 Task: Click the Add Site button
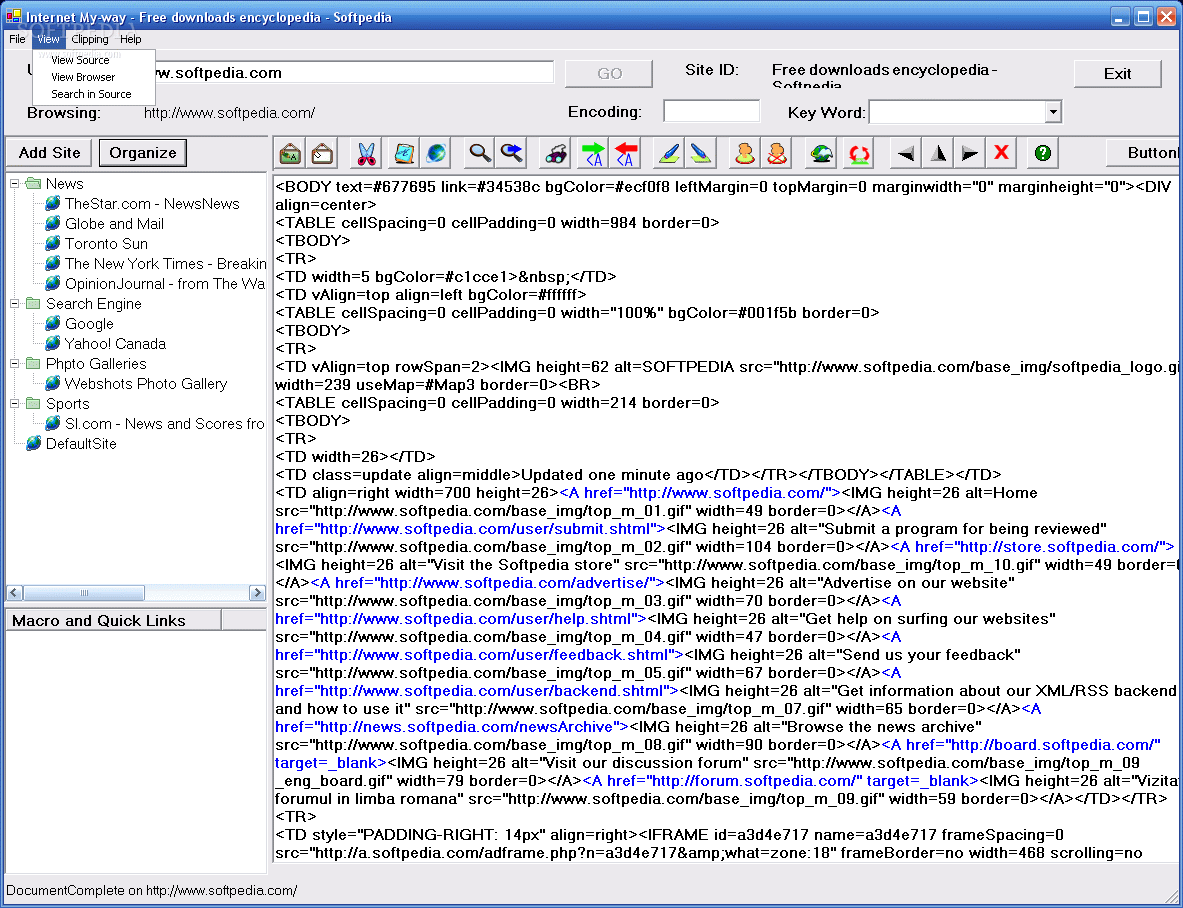click(x=49, y=153)
